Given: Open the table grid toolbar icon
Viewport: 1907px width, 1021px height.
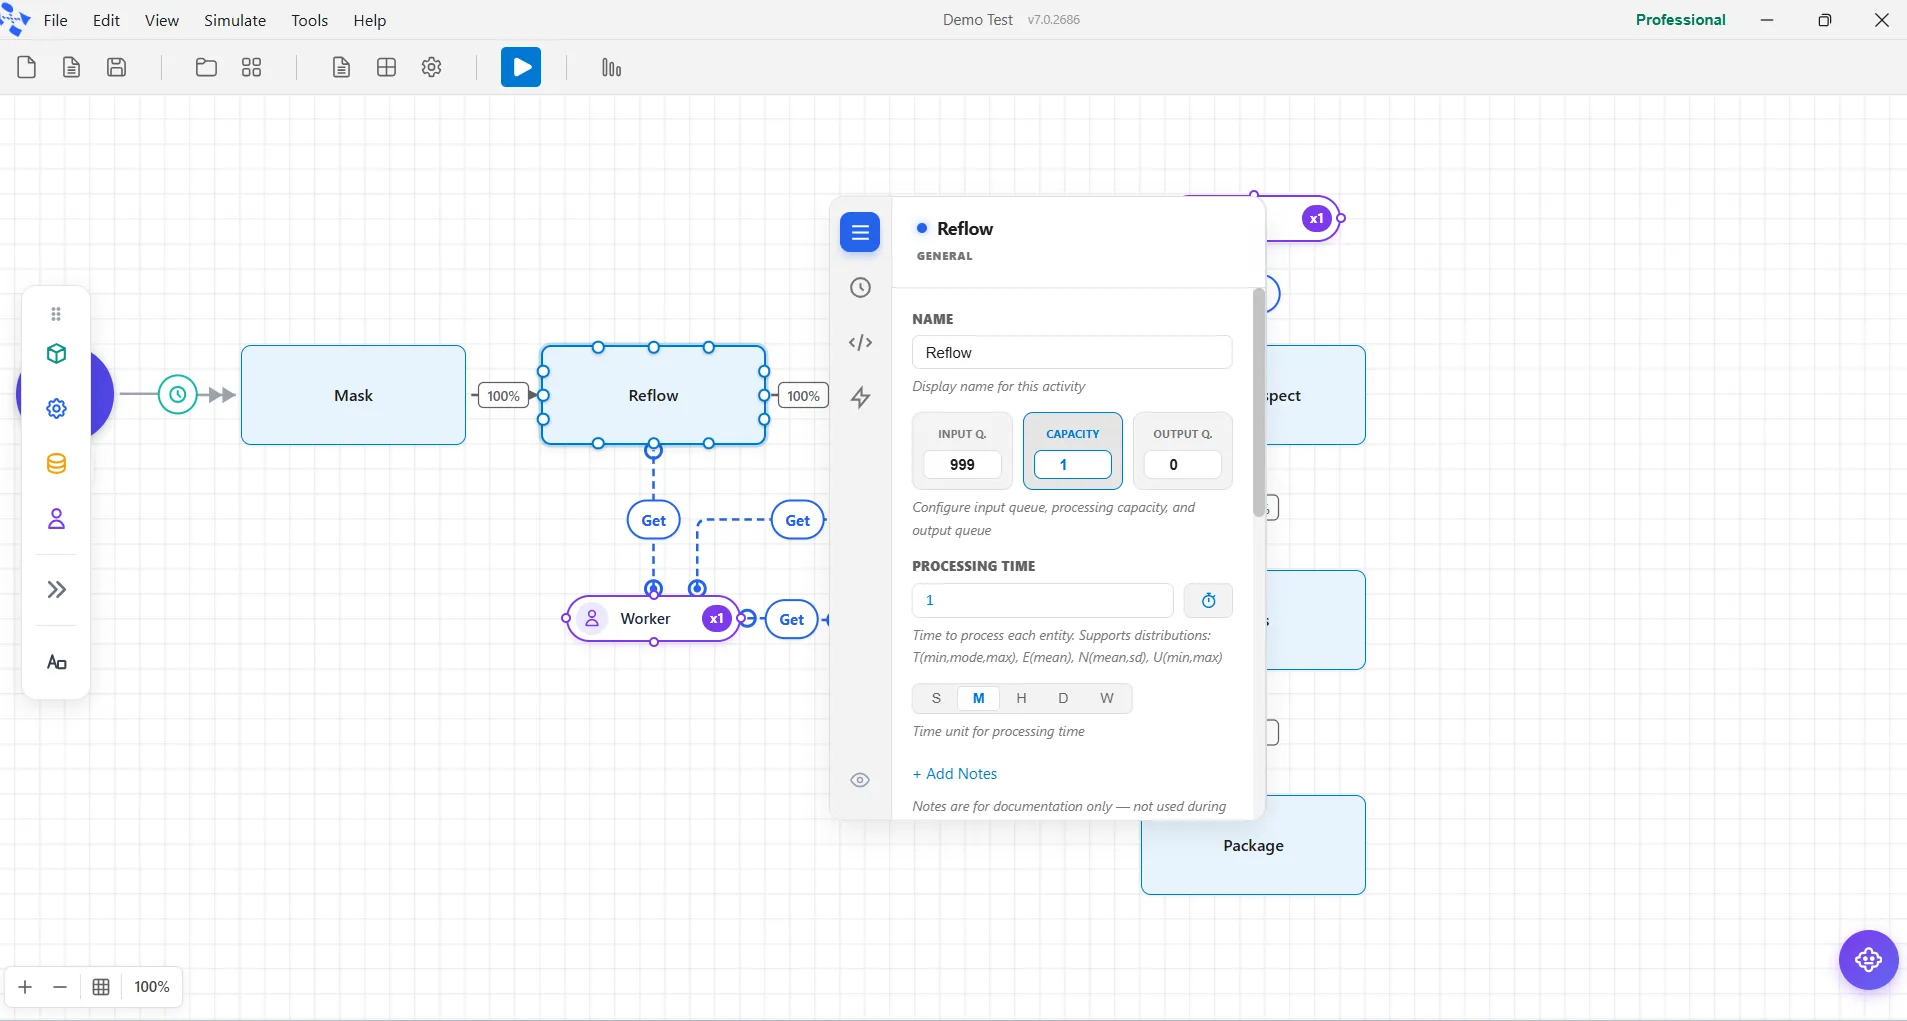Looking at the screenshot, I should (387, 67).
